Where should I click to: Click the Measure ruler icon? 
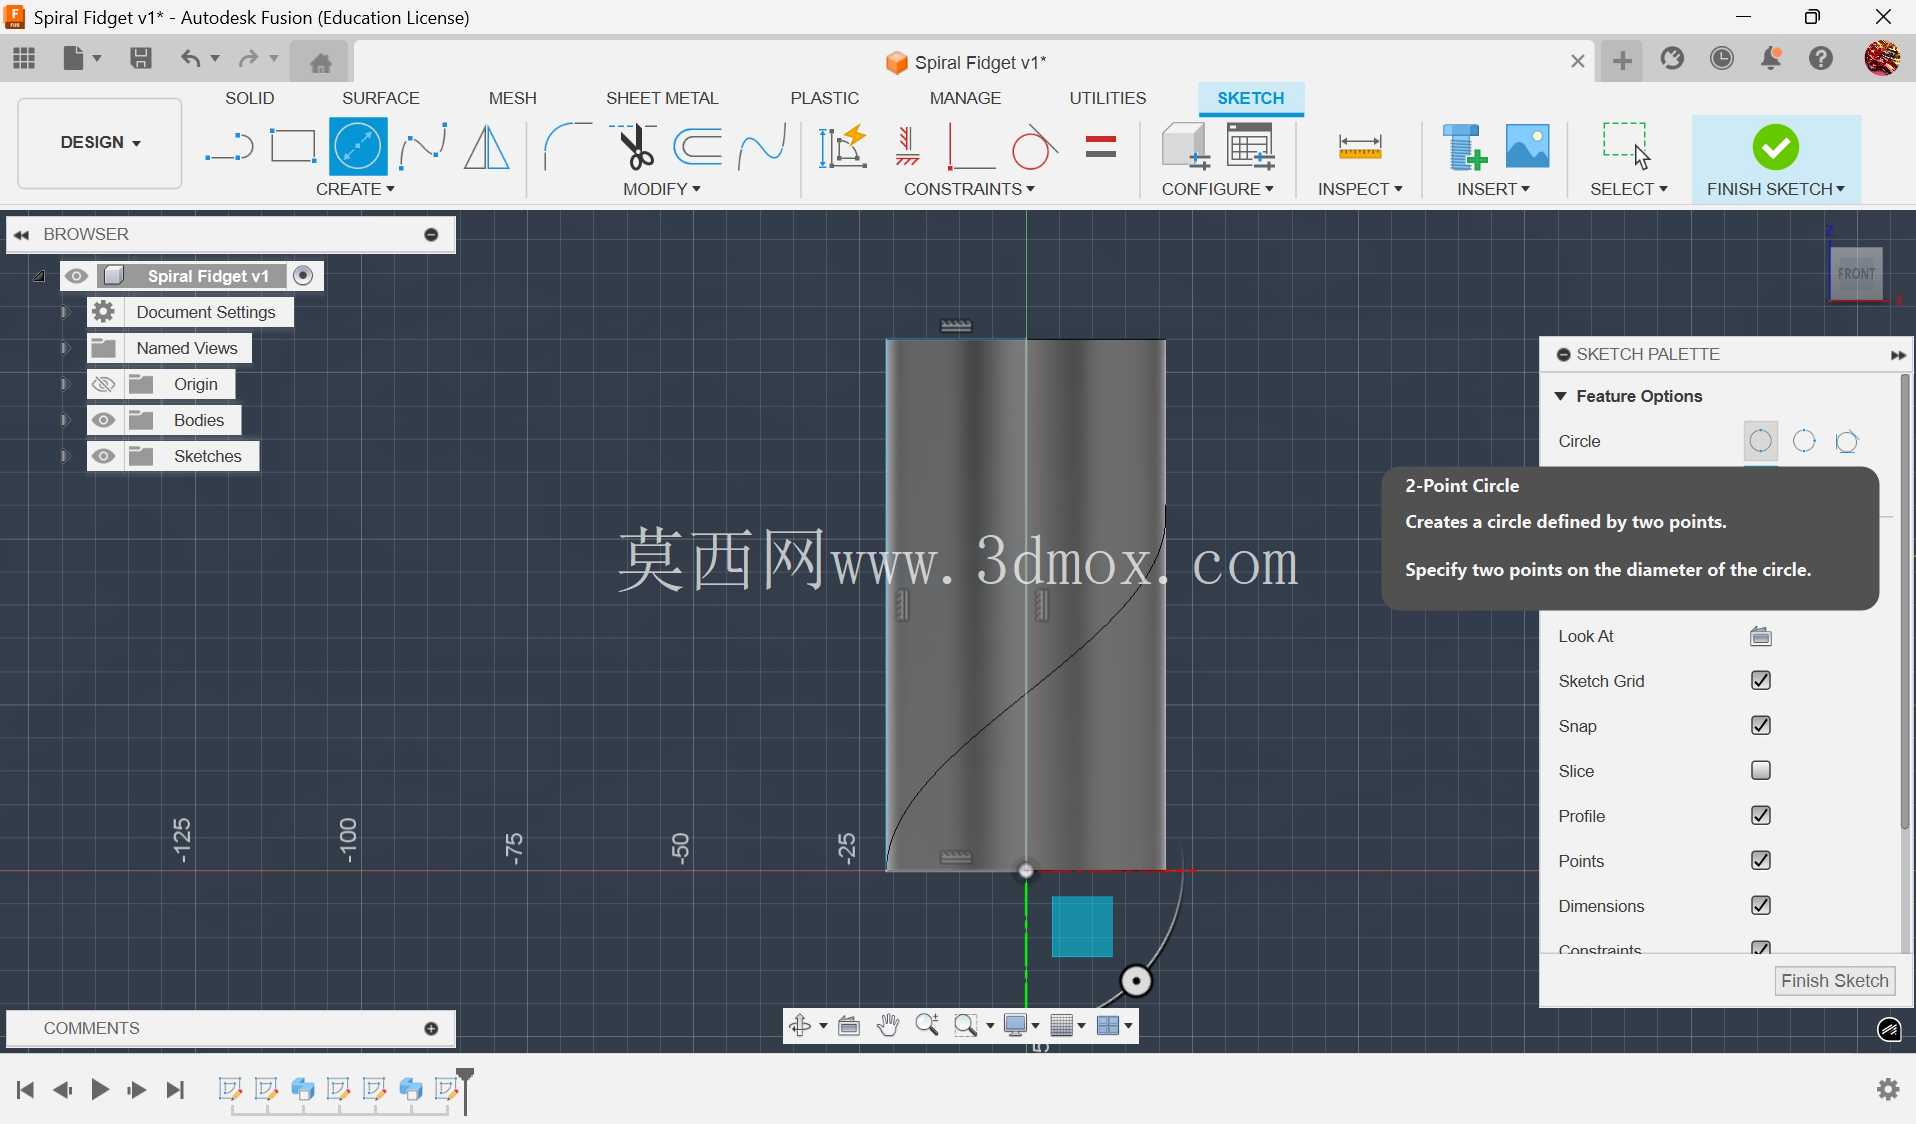tap(1360, 148)
